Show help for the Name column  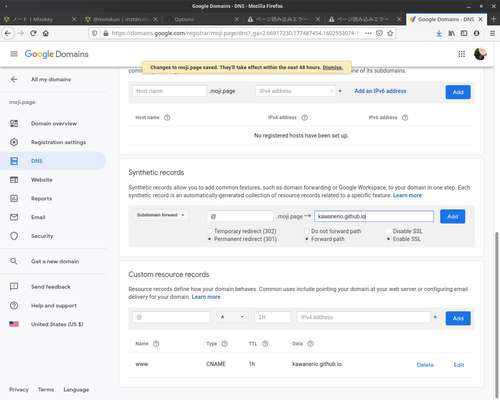click(x=156, y=344)
